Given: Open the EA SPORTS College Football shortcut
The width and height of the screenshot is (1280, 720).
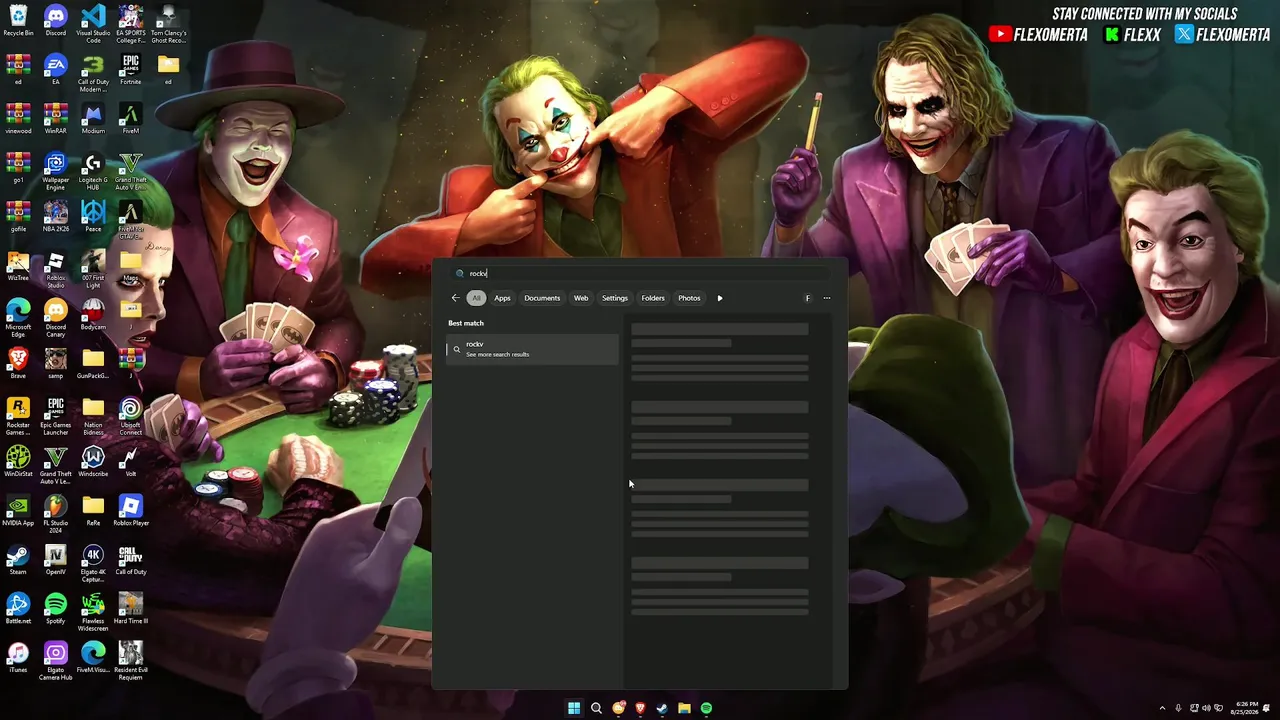Looking at the screenshot, I should pos(131,23).
